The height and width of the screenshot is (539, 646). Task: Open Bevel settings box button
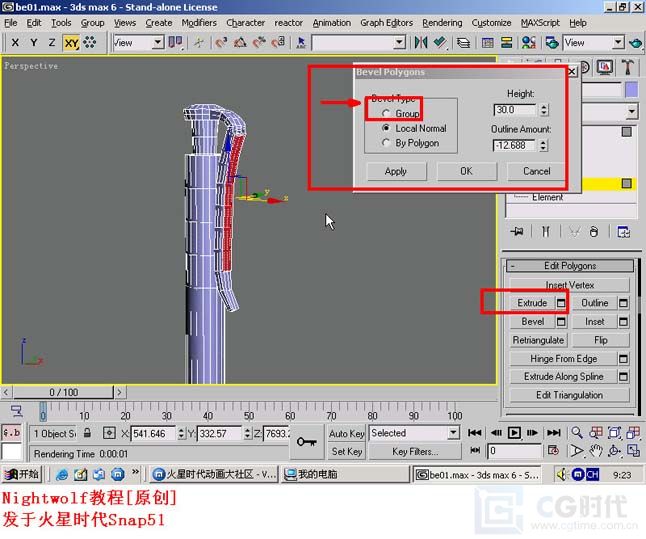point(561,321)
